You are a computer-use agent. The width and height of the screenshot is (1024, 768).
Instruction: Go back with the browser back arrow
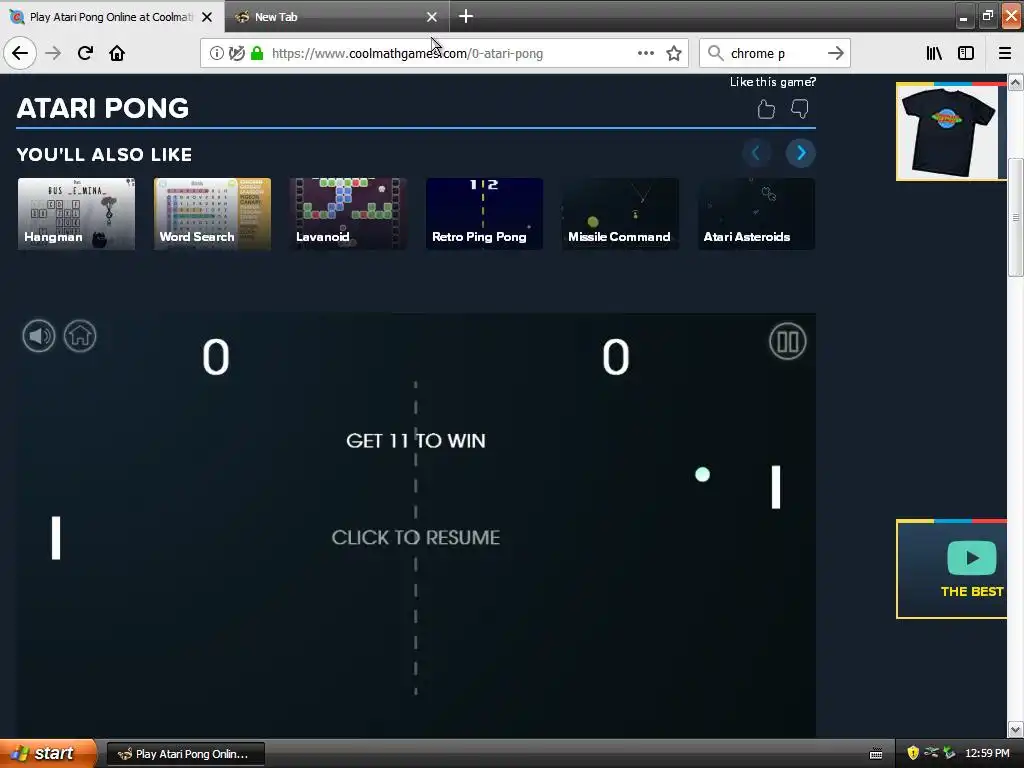20,53
